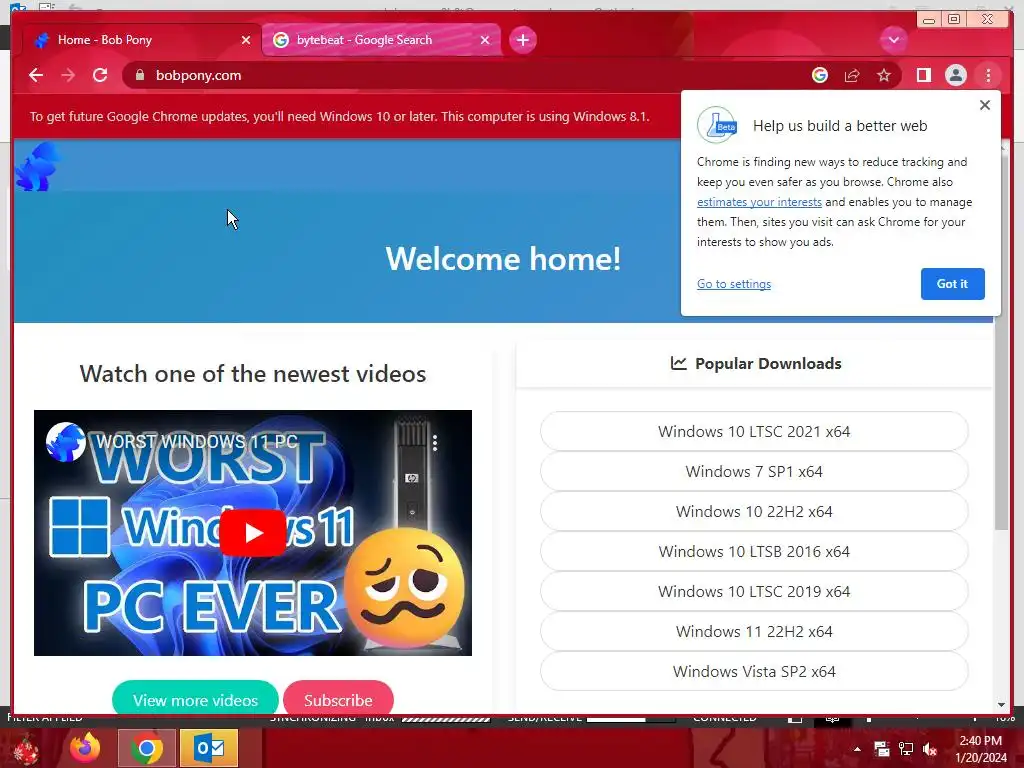Switch to the Home - Bob Pony tab
Image resolution: width=1024 pixels, height=768 pixels.
(141, 40)
